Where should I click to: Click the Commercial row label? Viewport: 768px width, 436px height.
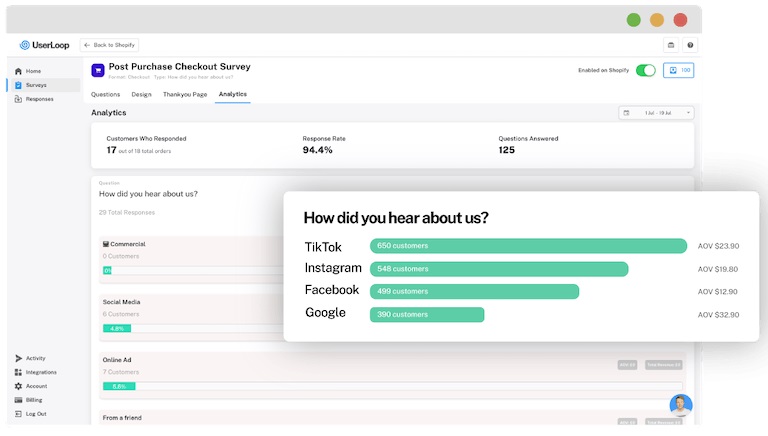coord(124,244)
